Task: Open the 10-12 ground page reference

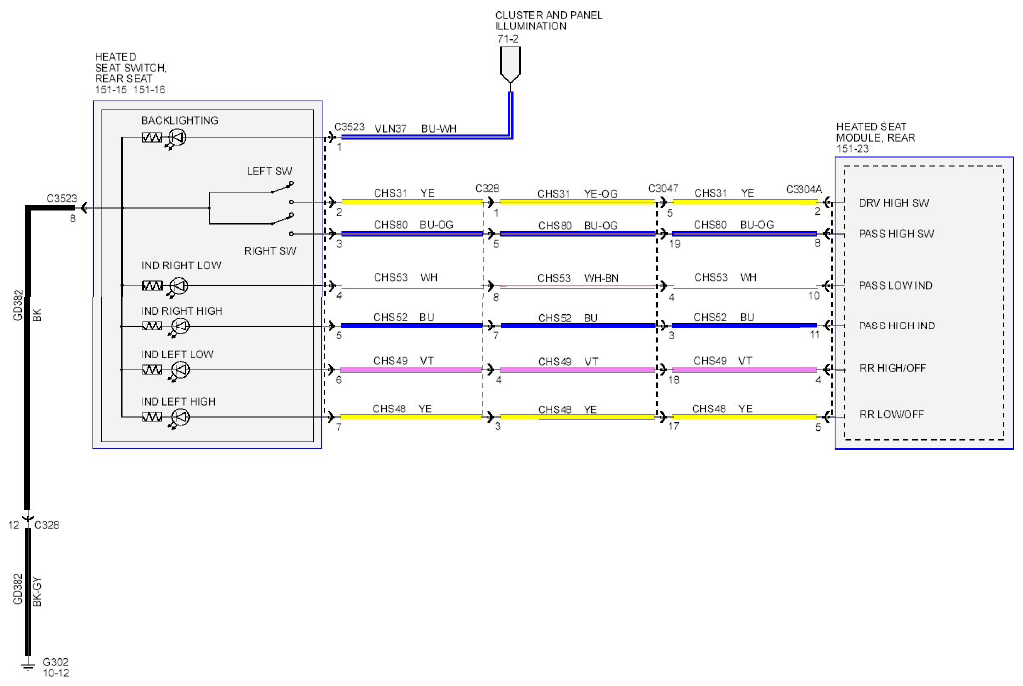Action: (x=55, y=673)
